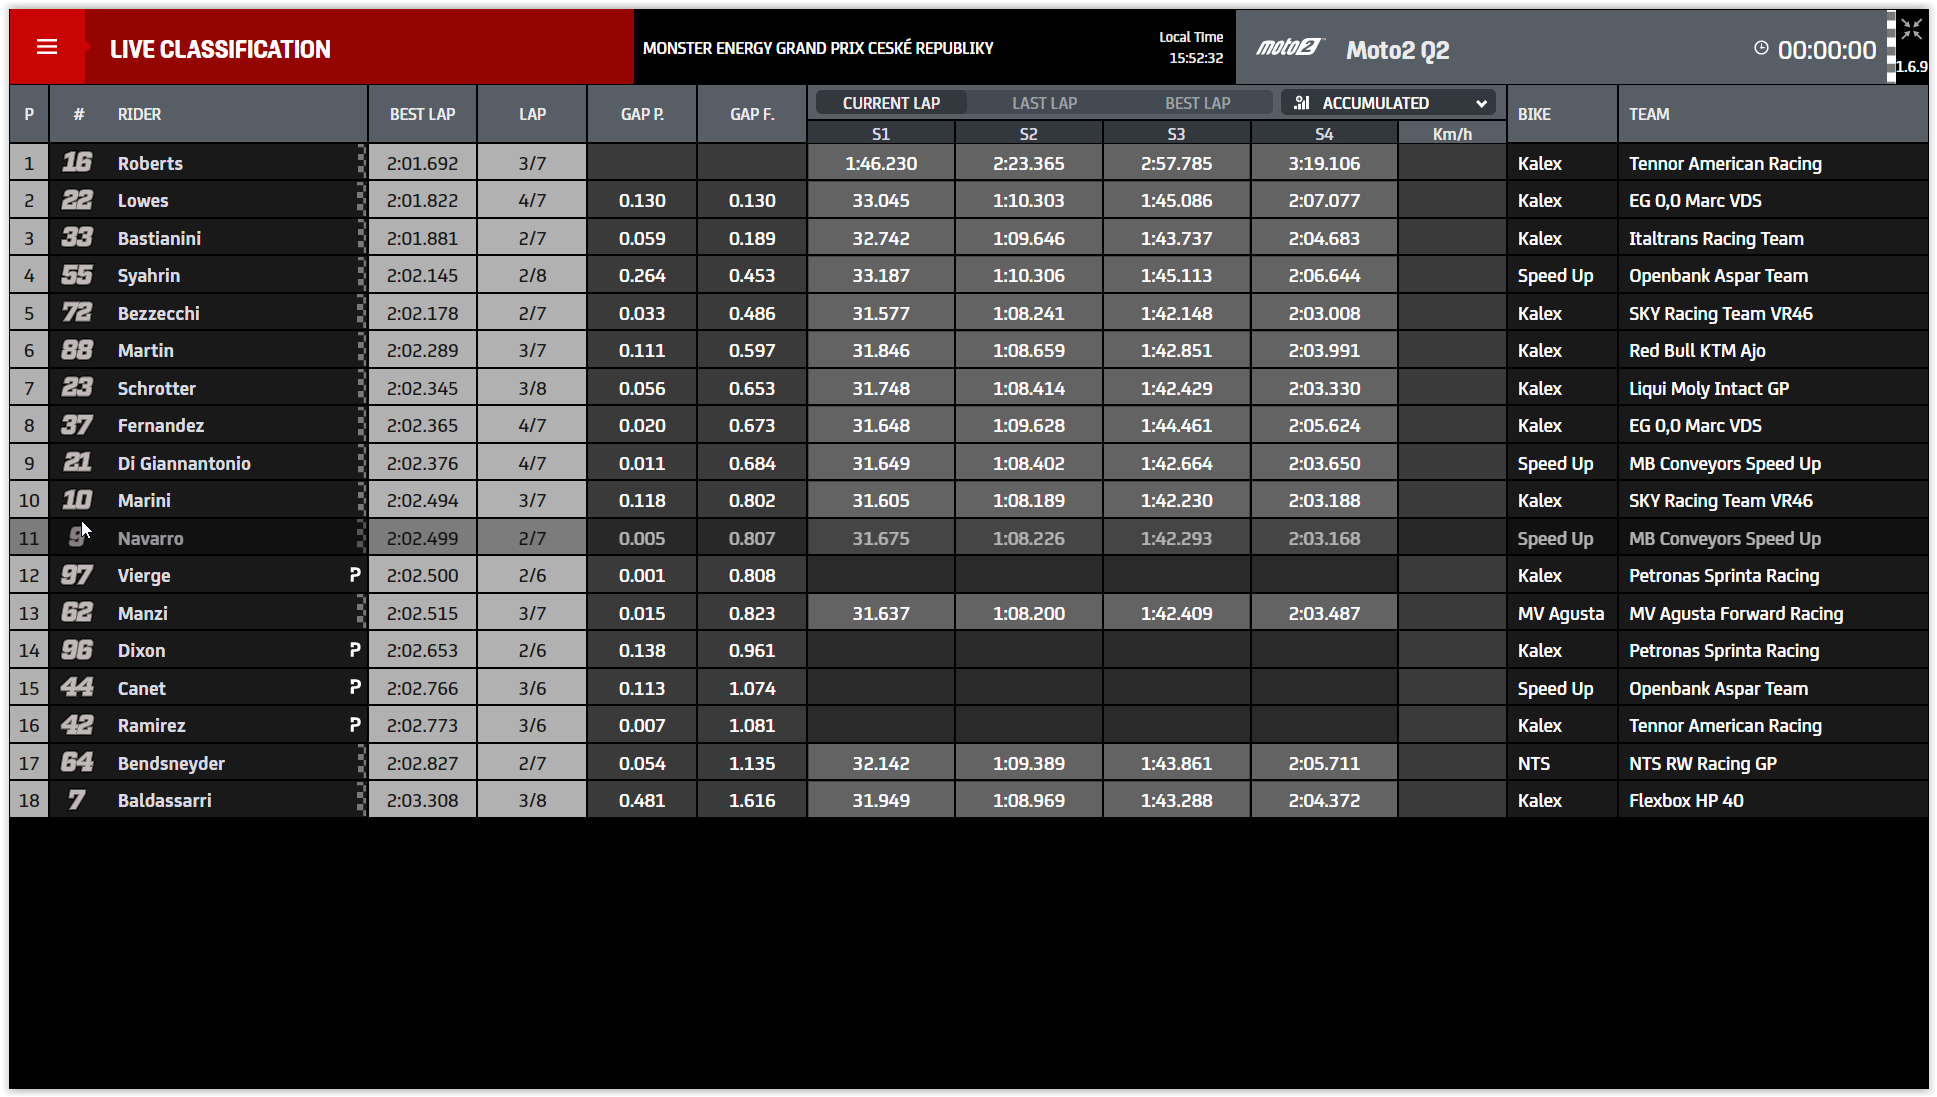Image resolution: width=1937 pixels, height=1097 pixels.
Task: Click Dixon's pit 'P' indicator
Action: (x=354, y=650)
